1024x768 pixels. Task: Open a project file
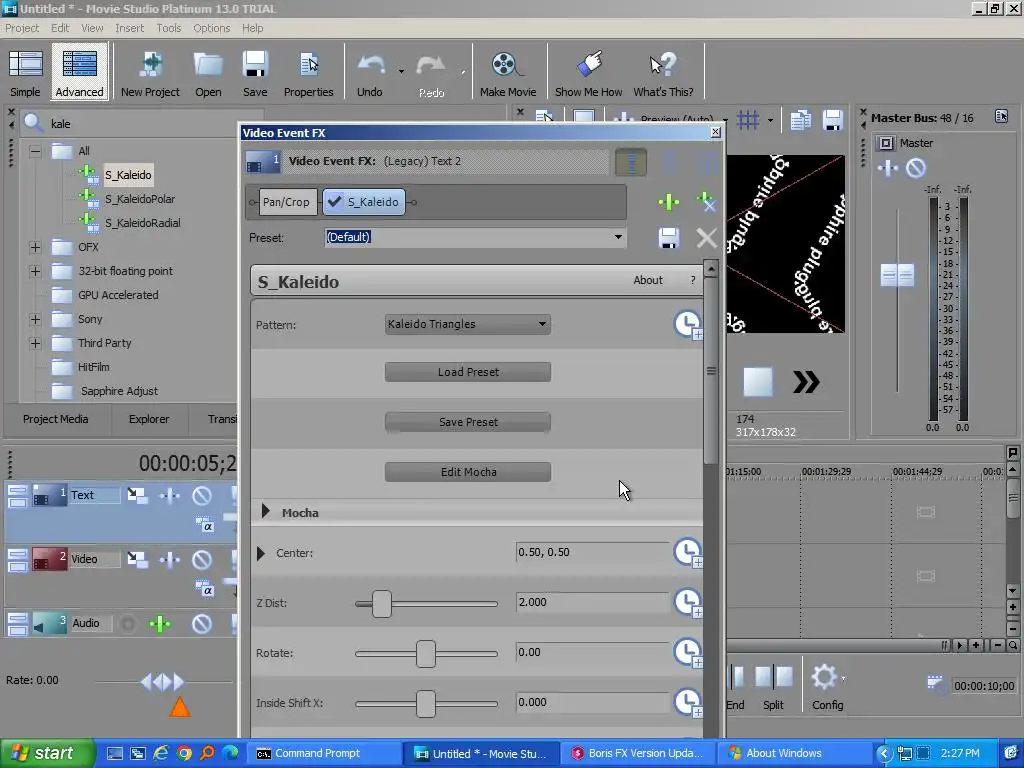[x=208, y=73]
